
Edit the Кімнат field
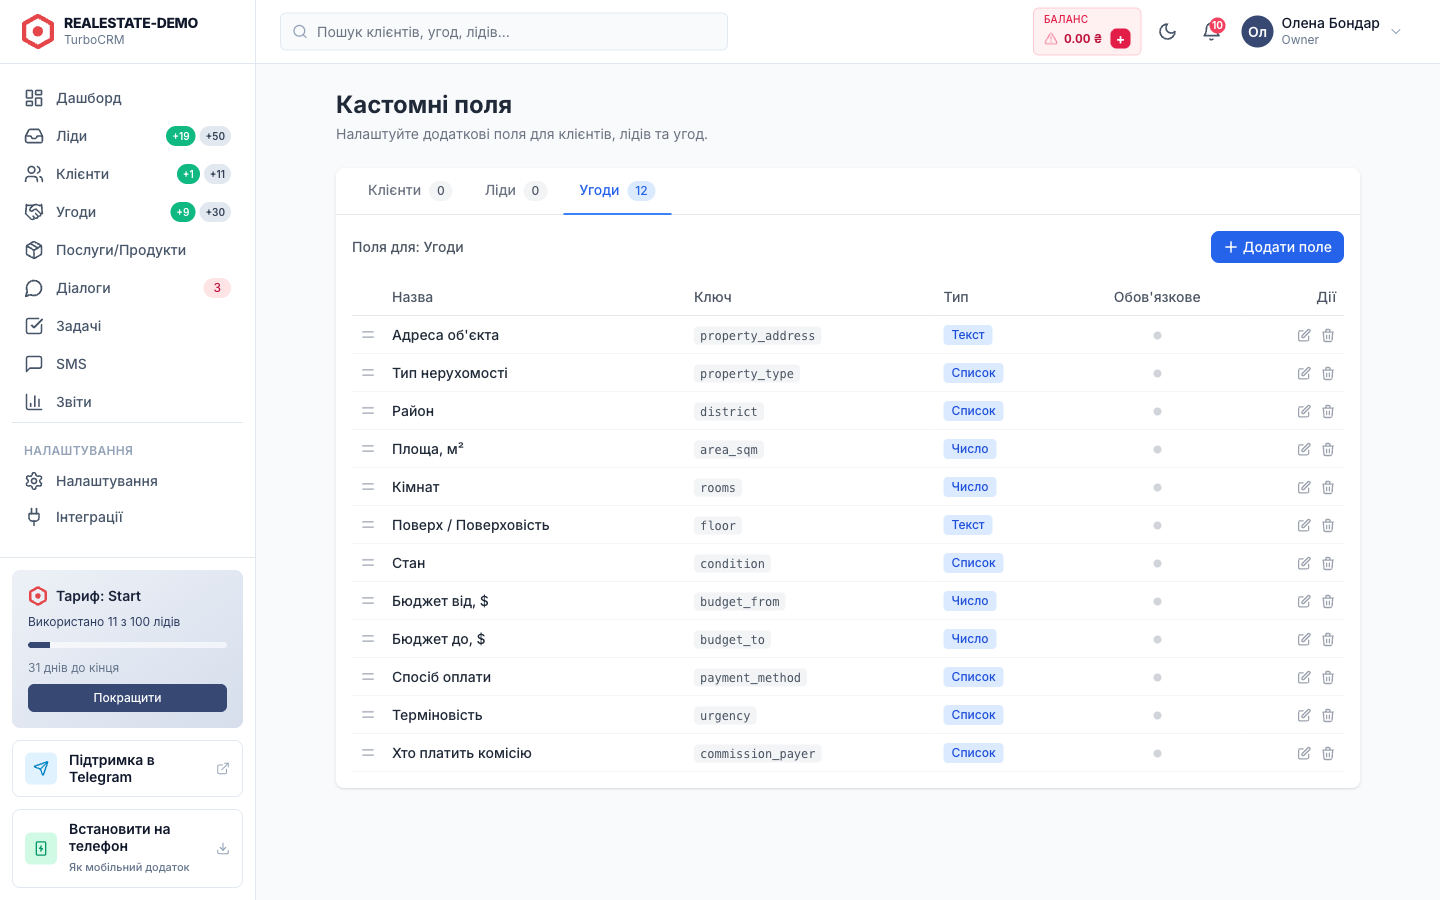(1304, 487)
